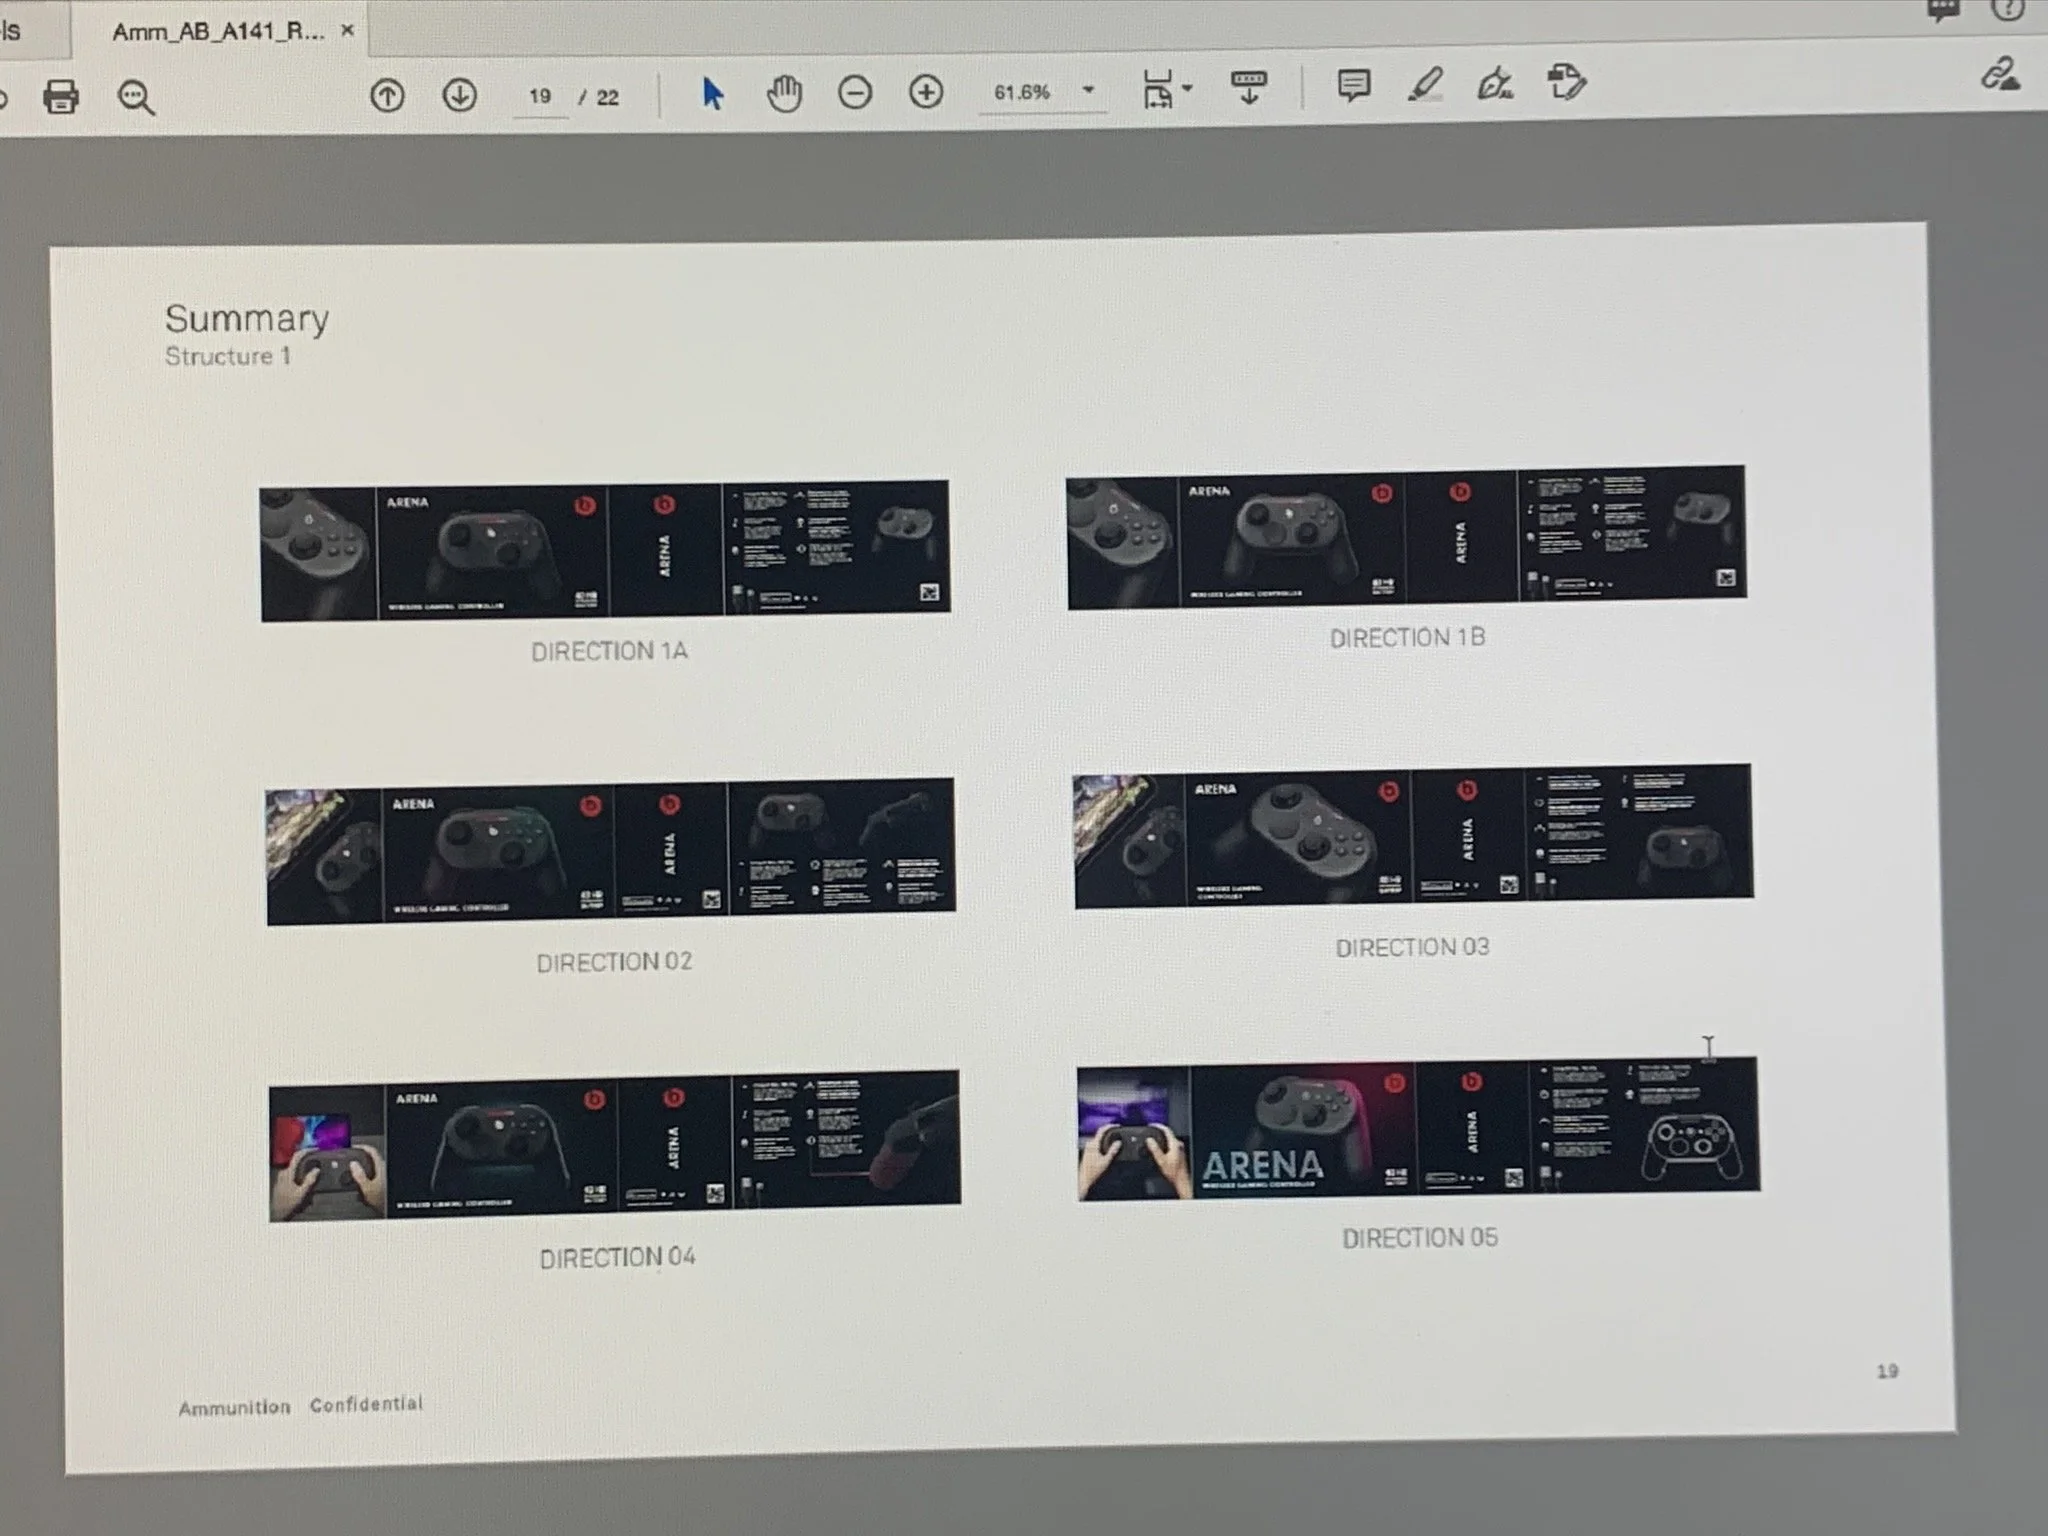Zoom out with the minus button
Screen dimensions: 2048x1536
click(x=855, y=93)
